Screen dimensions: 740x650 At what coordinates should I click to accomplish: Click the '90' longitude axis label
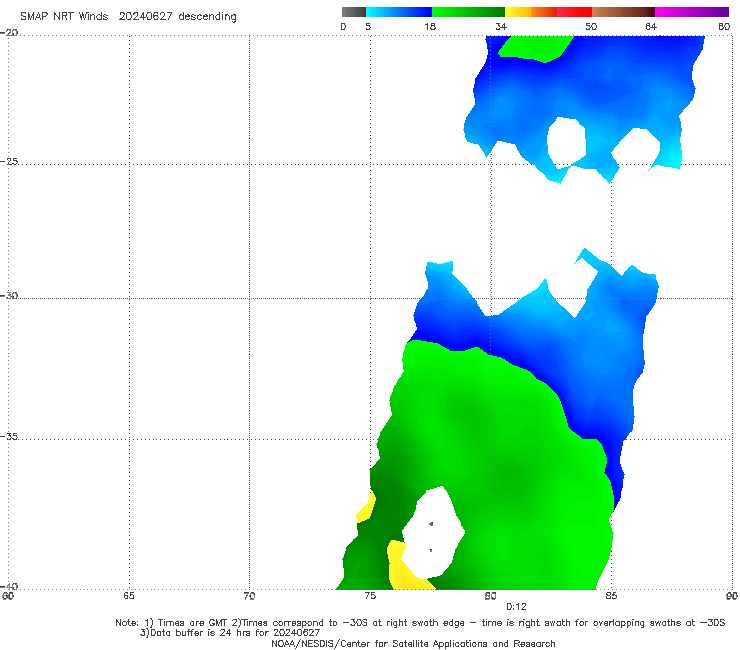(732, 596)
